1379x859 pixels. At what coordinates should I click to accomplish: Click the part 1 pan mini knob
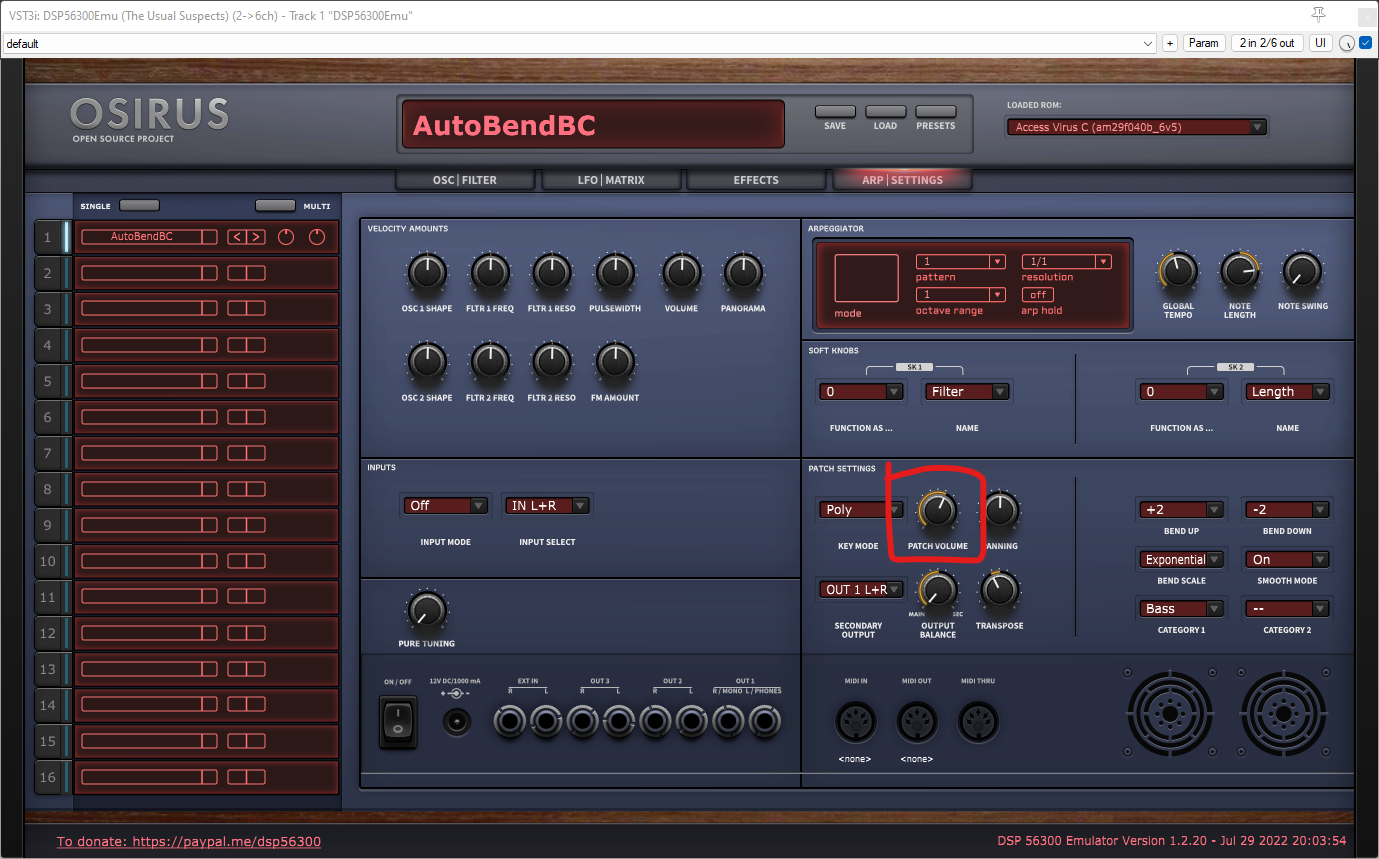click(318, 237)
